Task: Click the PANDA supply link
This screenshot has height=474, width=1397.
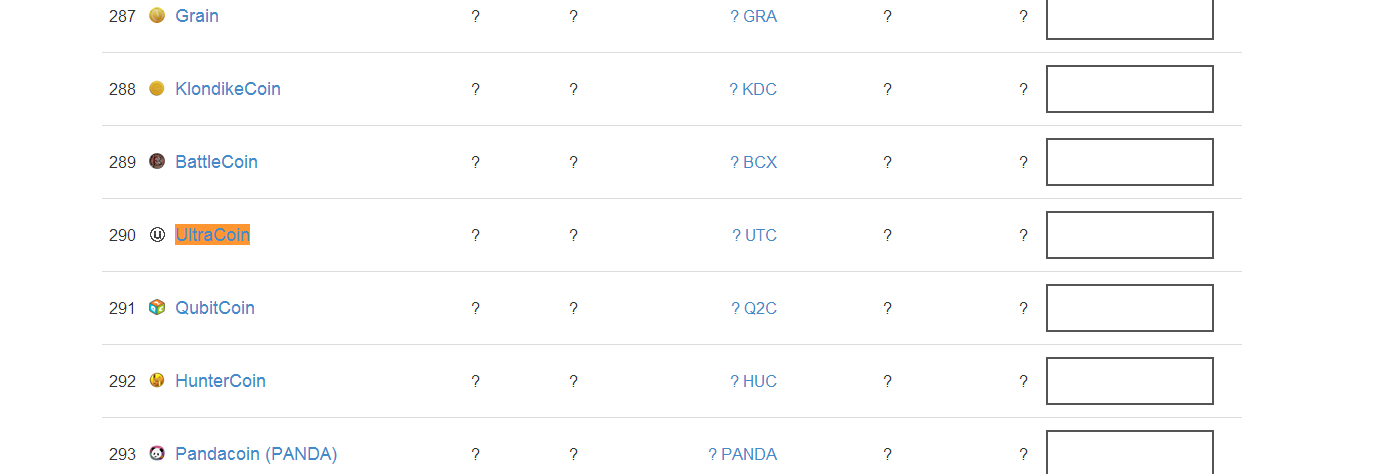Action: click(743, 454)
